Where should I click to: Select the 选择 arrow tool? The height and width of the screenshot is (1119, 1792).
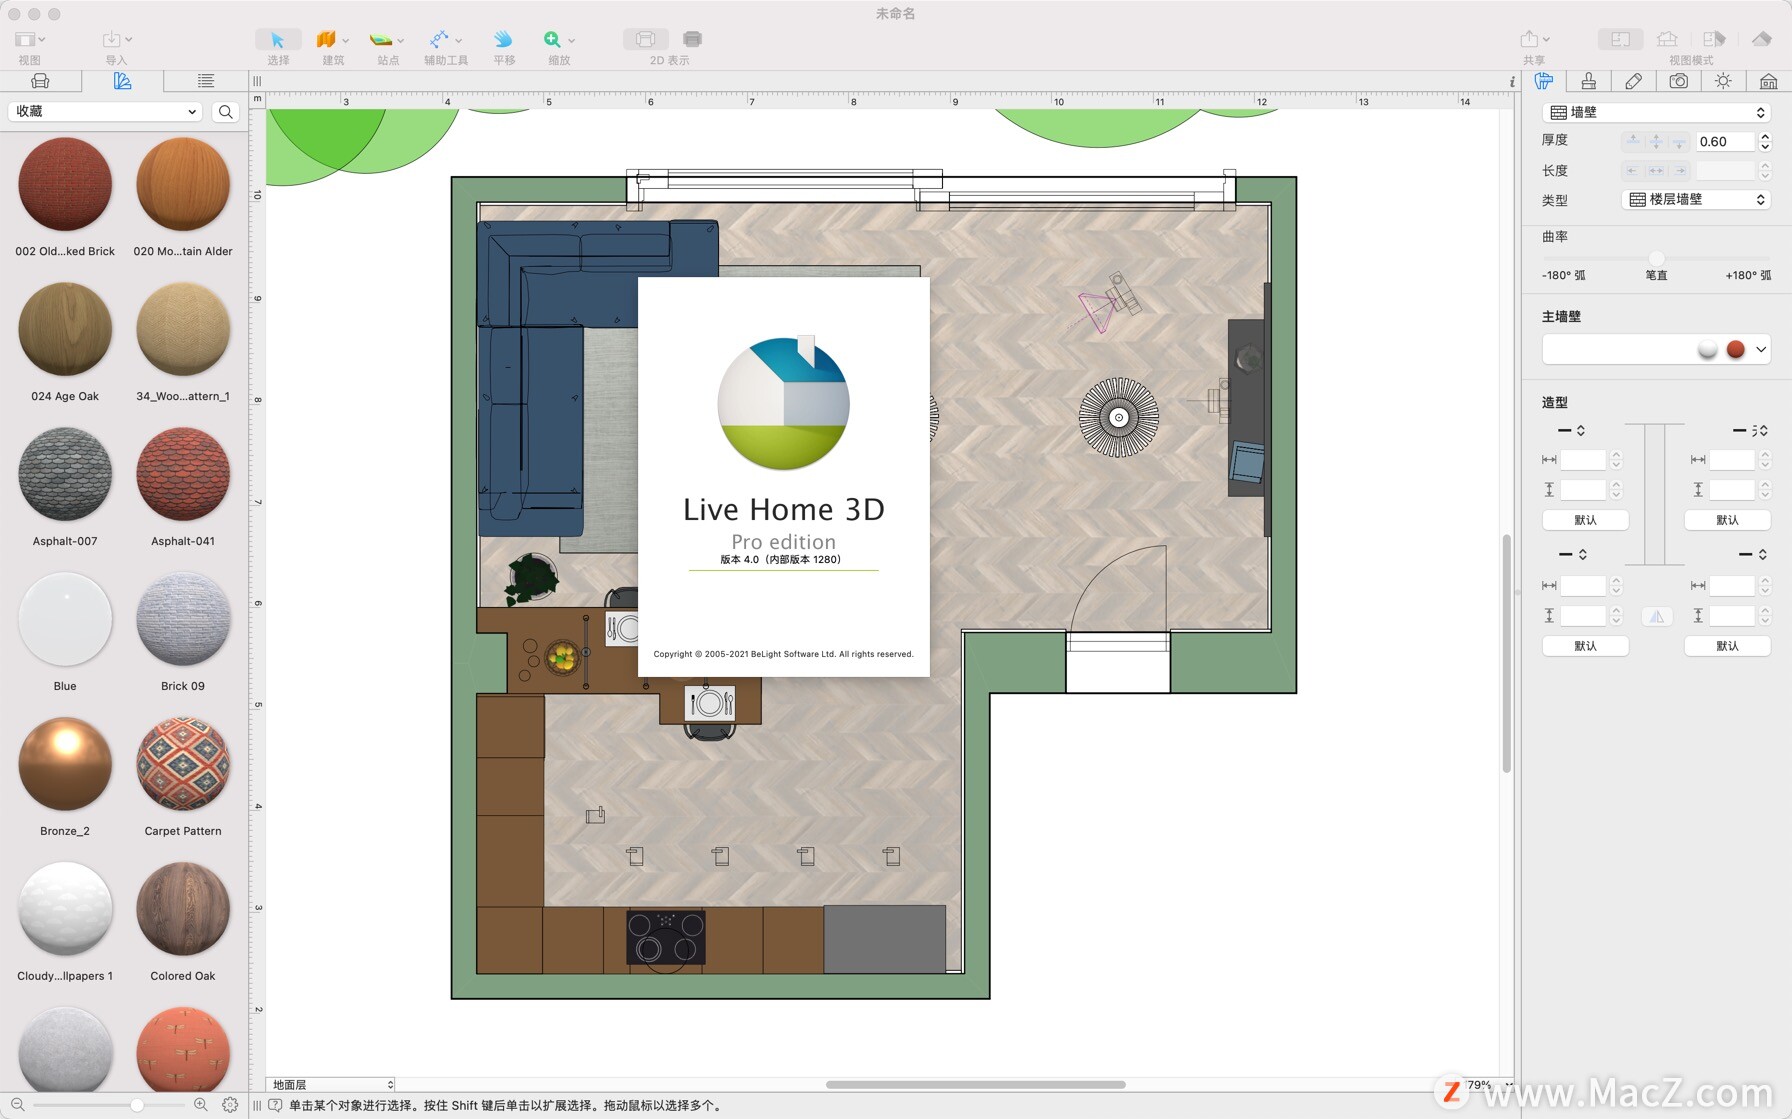pyautogui.click(x=277, y=40)
